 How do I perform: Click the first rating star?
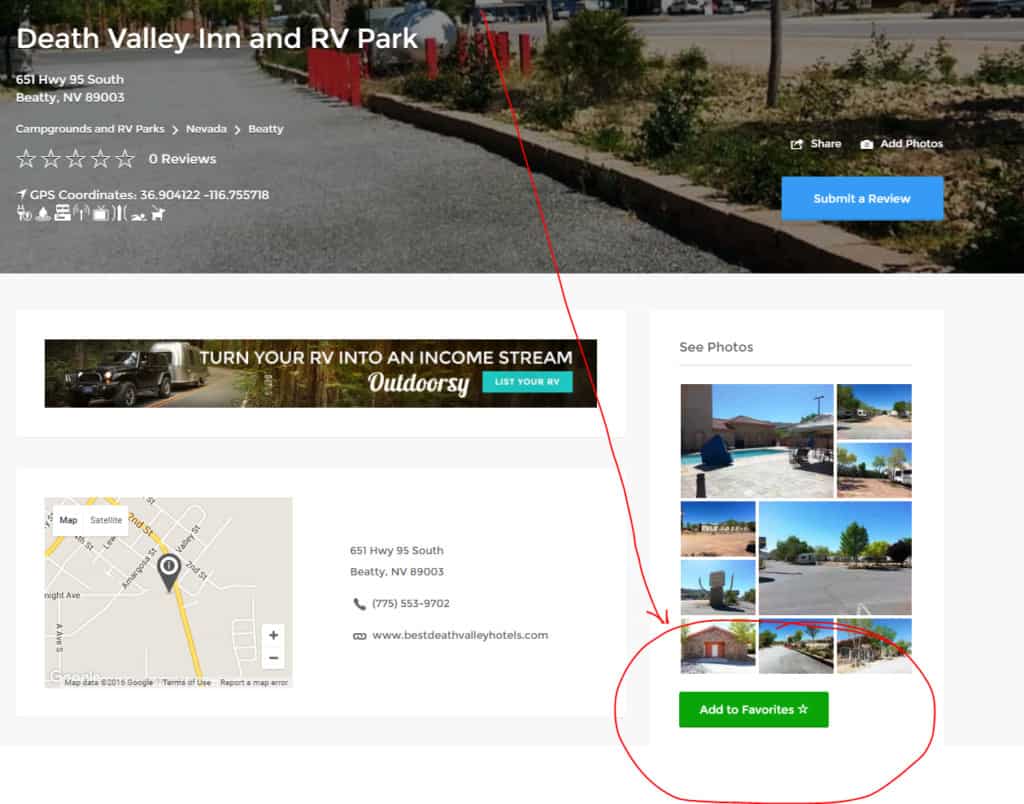click(26, 159)
